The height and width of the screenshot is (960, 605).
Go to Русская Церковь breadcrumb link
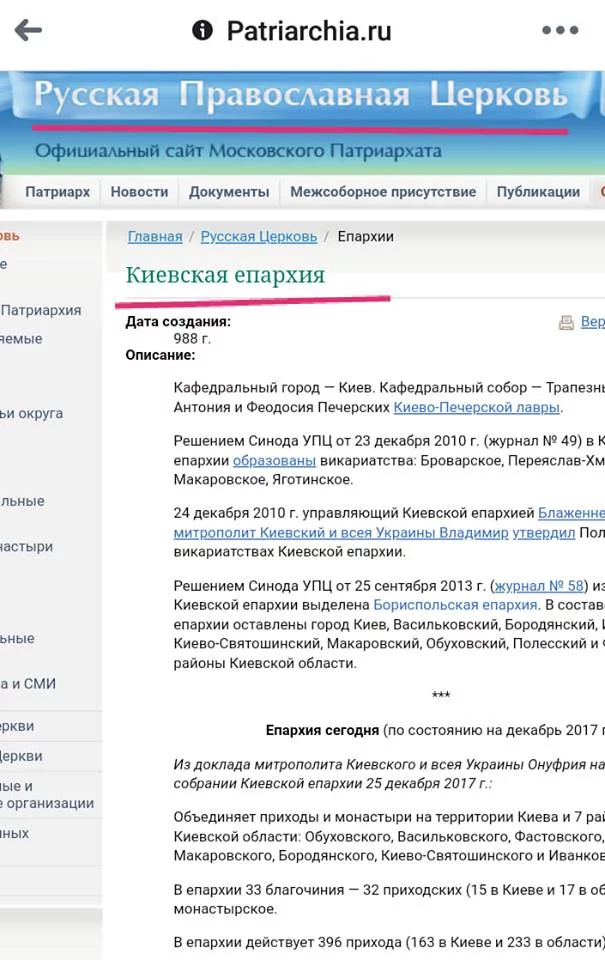click(259, 236)
